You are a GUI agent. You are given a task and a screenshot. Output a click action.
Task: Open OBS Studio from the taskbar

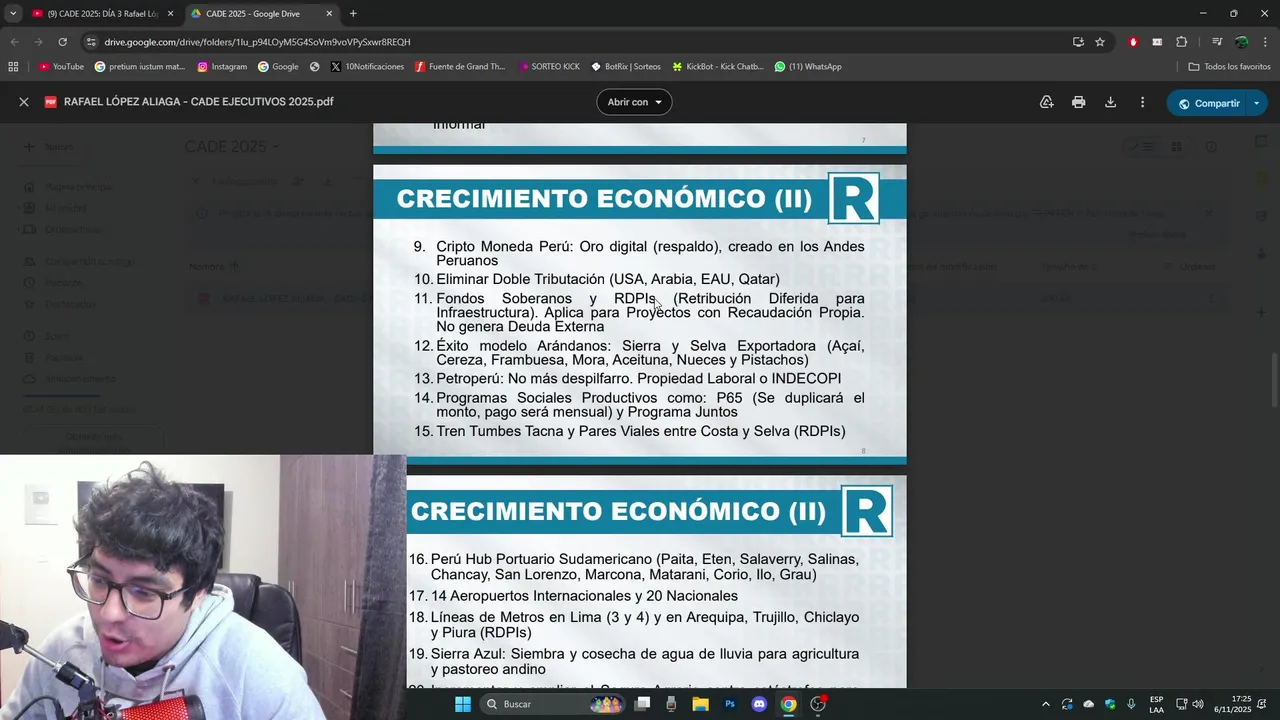[x=818, y=704]
